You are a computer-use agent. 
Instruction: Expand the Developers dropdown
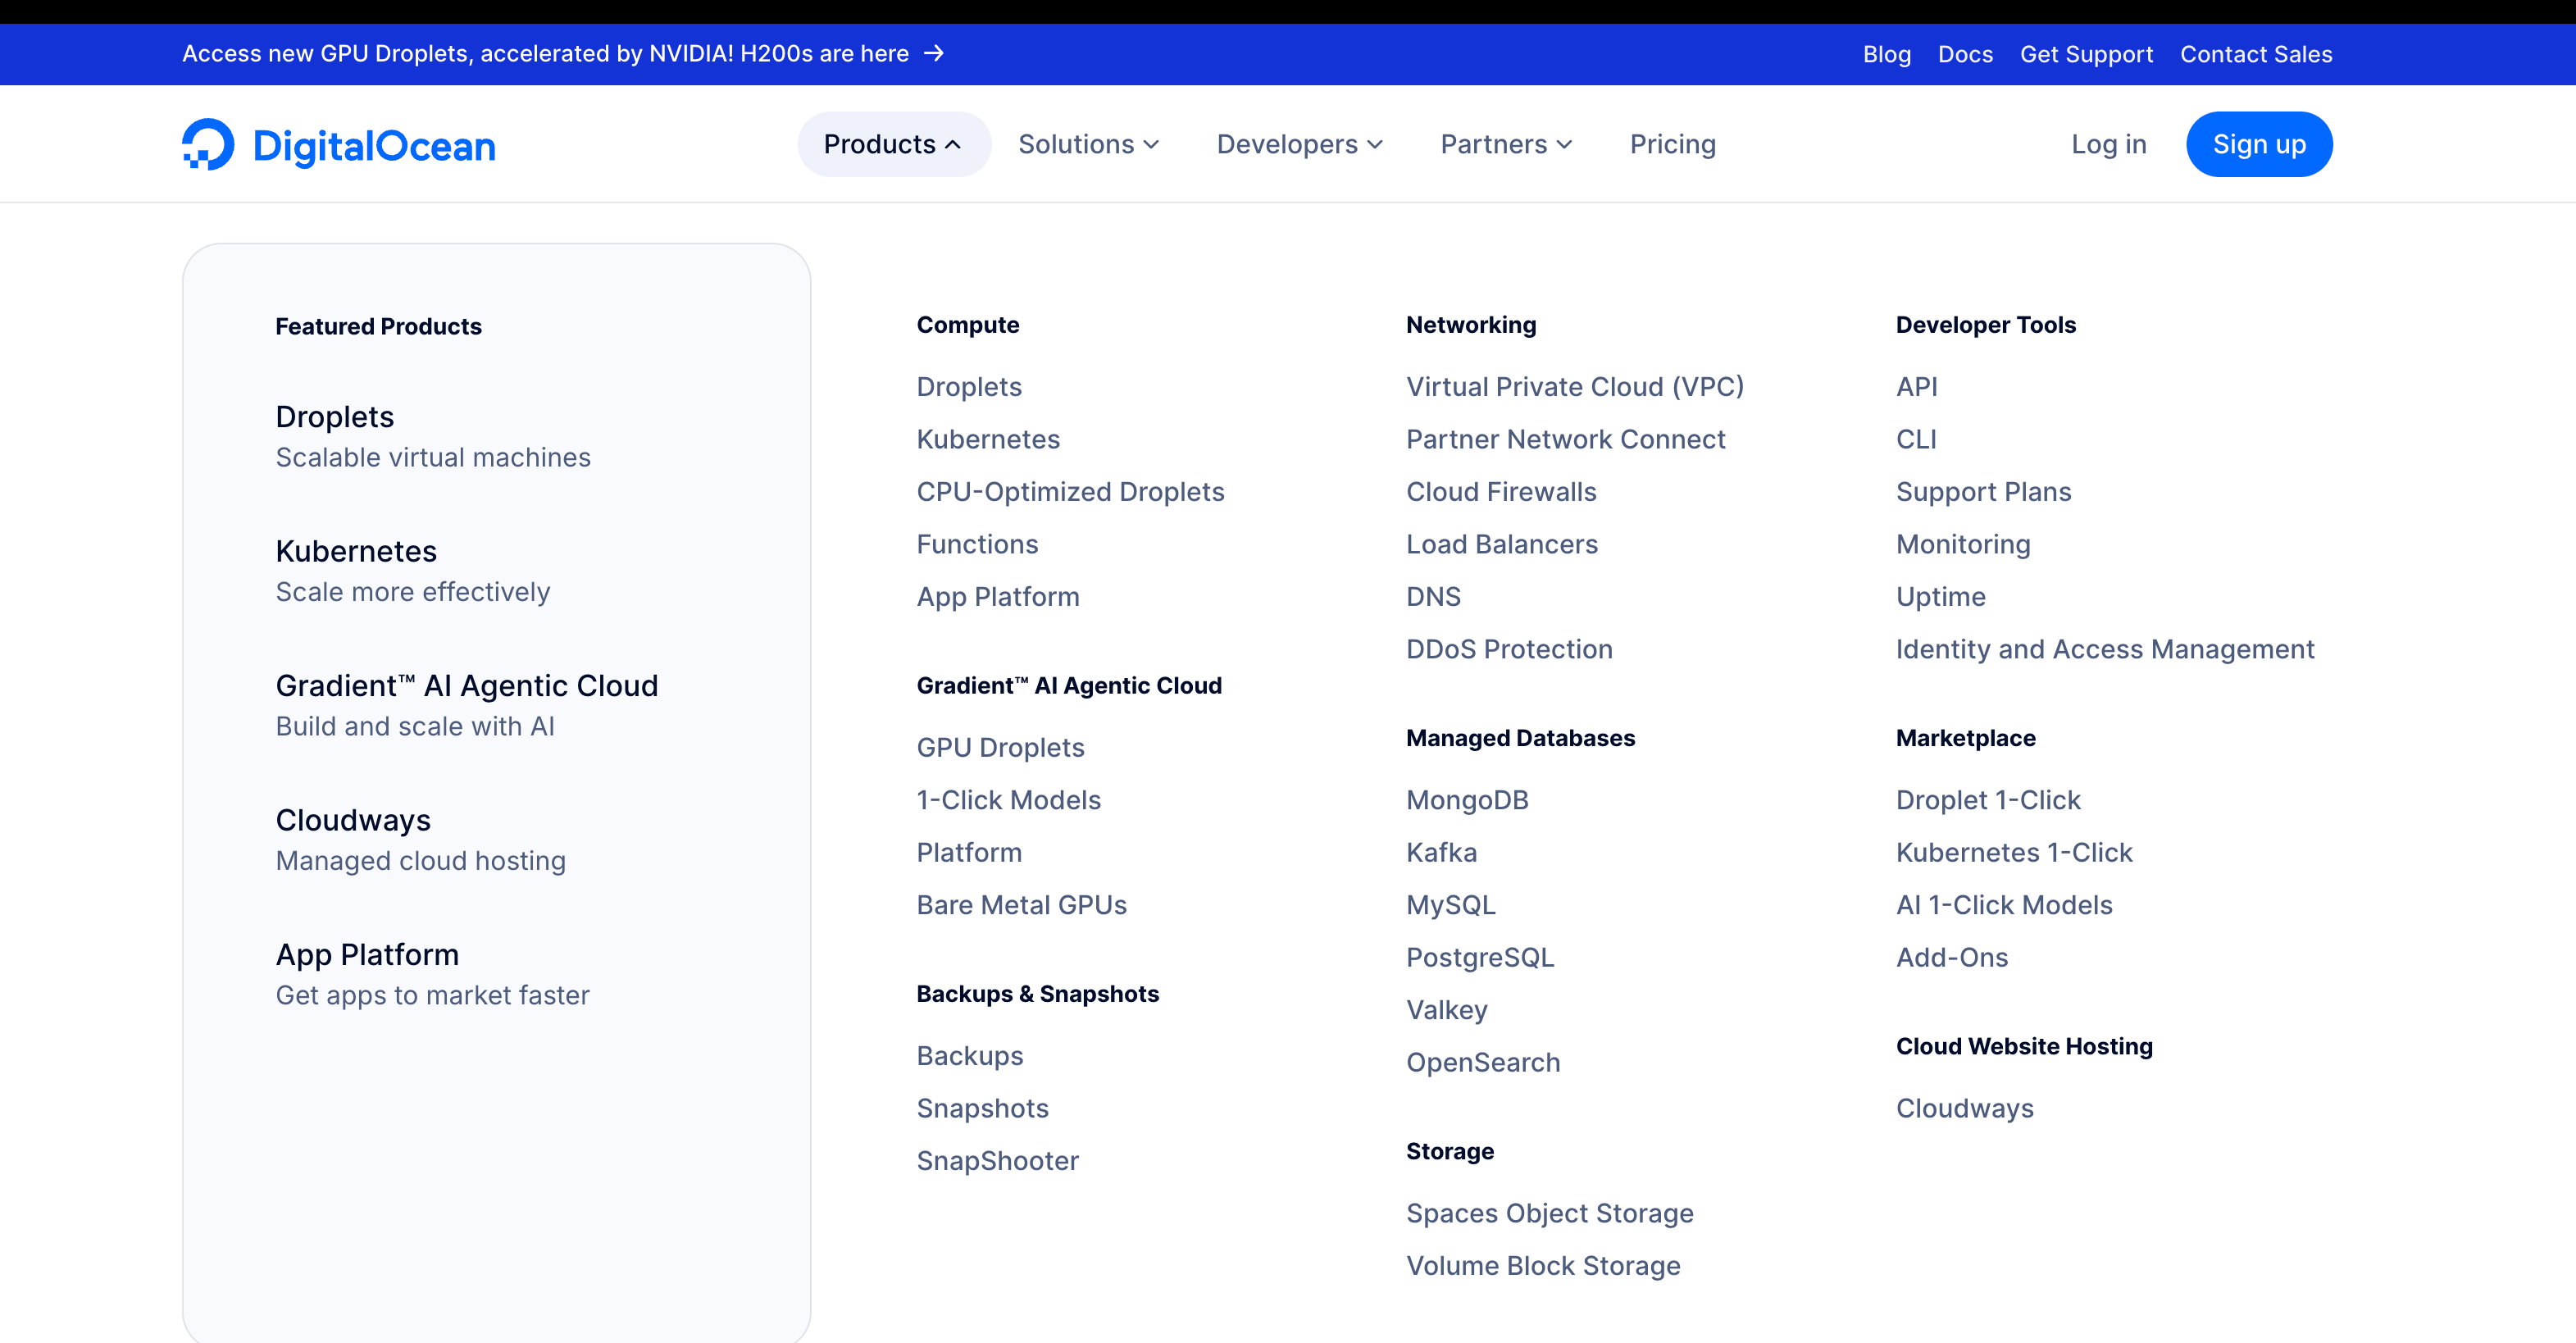(x=1300, y=144)
